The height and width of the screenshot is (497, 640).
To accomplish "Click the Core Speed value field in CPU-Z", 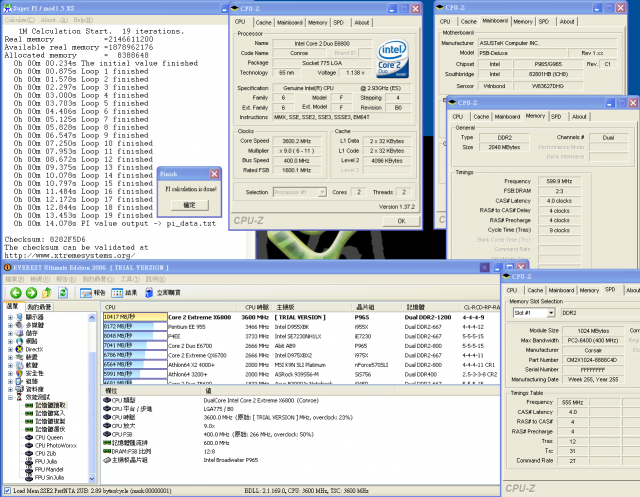I will (x=297, y=141).
